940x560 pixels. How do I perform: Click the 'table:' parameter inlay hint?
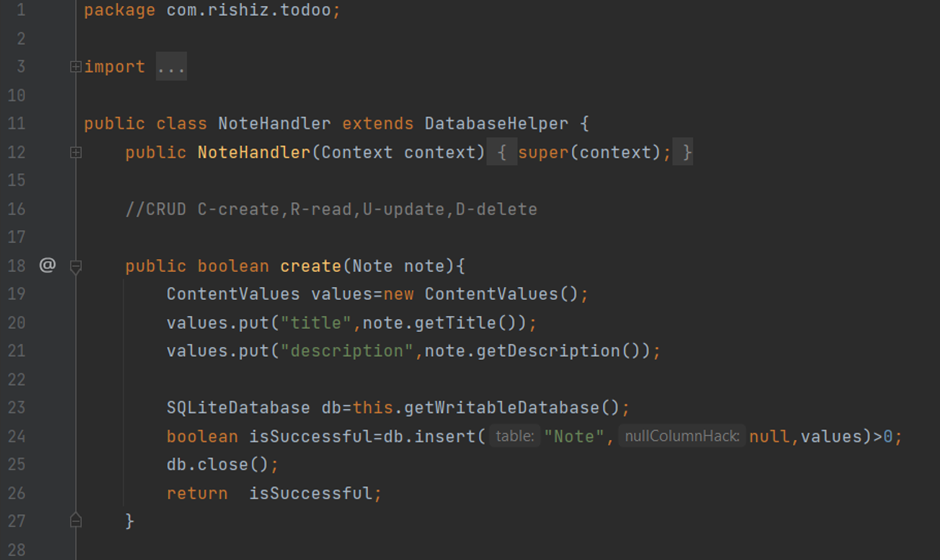(515, 436)
